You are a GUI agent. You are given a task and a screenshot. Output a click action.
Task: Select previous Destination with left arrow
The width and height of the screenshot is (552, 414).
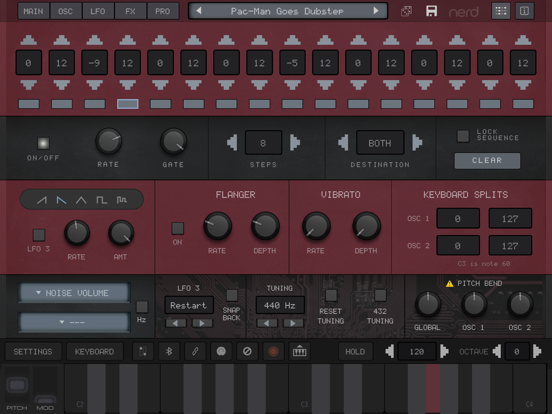[343, 143]
